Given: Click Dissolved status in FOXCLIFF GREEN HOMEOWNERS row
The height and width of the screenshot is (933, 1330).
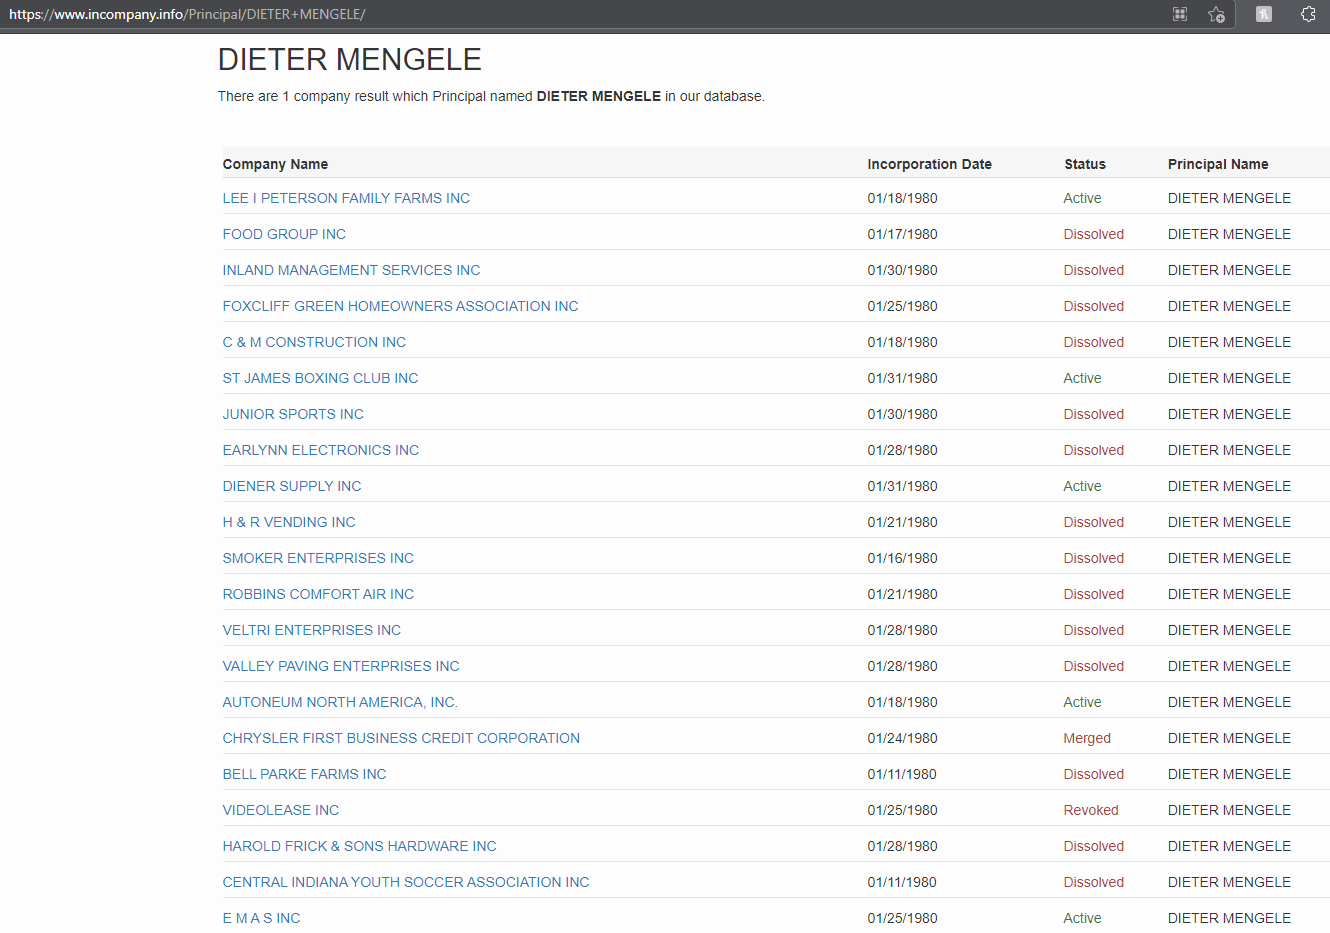Looking at the screenshot, I should click(x=1094, y=306).
